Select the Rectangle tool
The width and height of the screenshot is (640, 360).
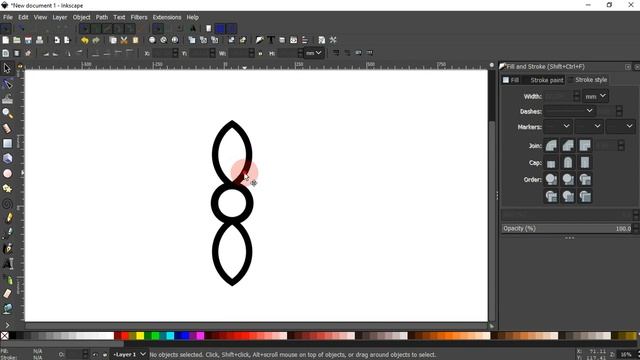click(7, 143)
